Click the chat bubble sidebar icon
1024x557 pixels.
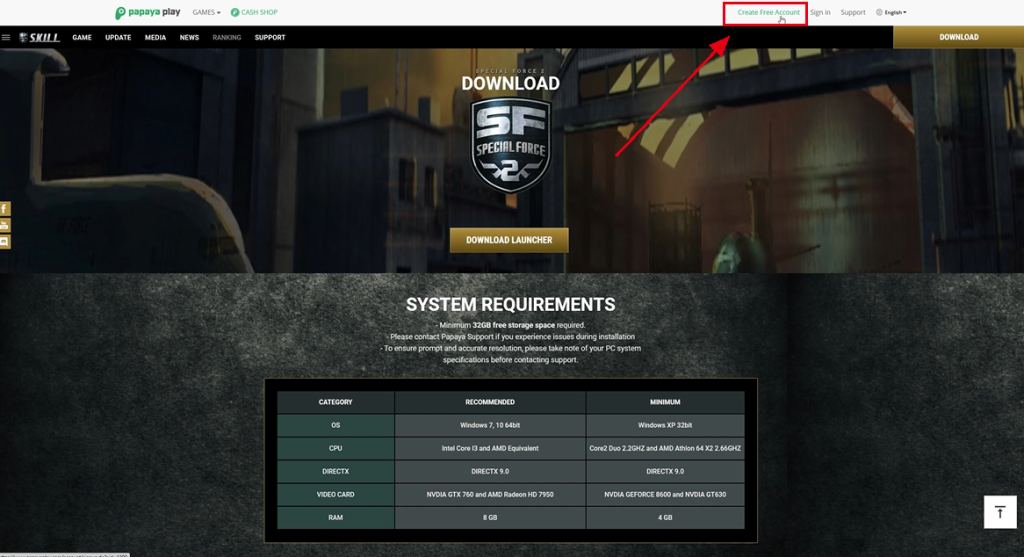click(5, 241)
